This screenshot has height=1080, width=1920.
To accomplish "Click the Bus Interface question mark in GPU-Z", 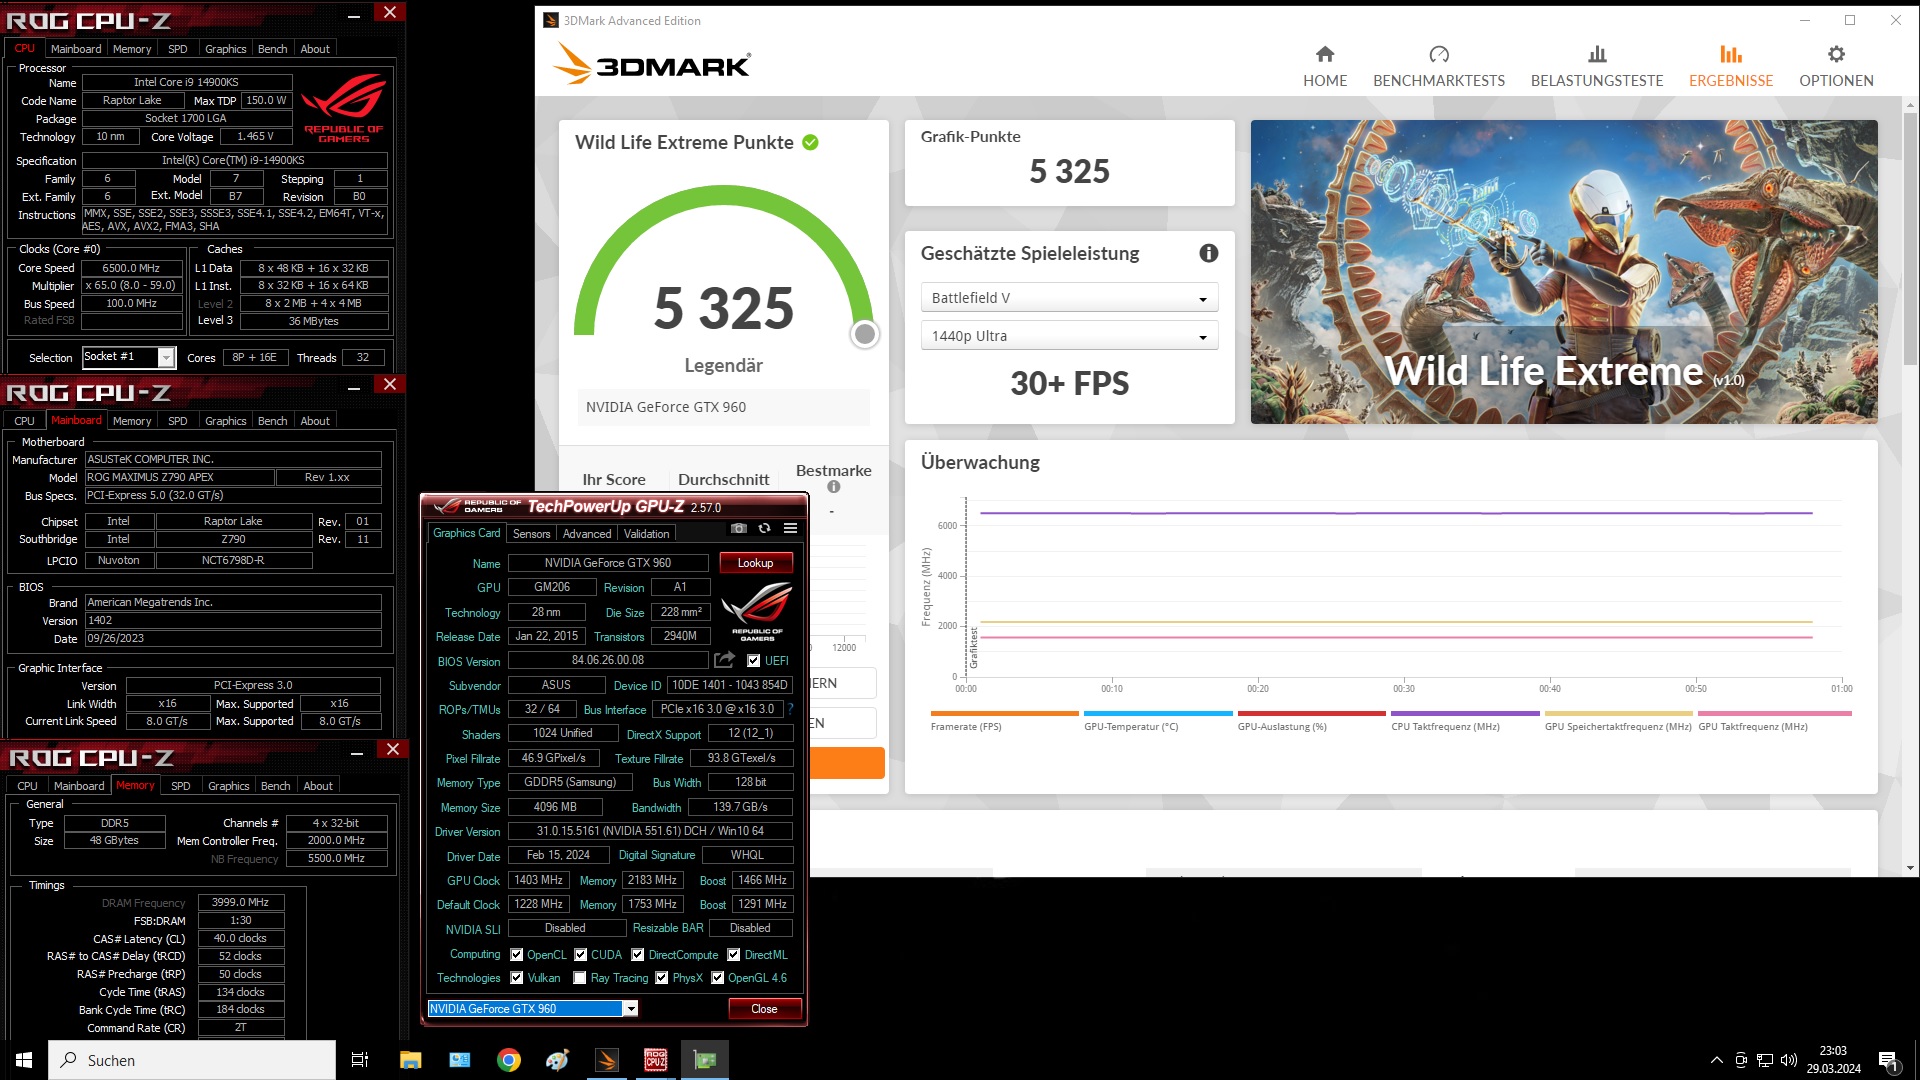I will tap(790, 709).
